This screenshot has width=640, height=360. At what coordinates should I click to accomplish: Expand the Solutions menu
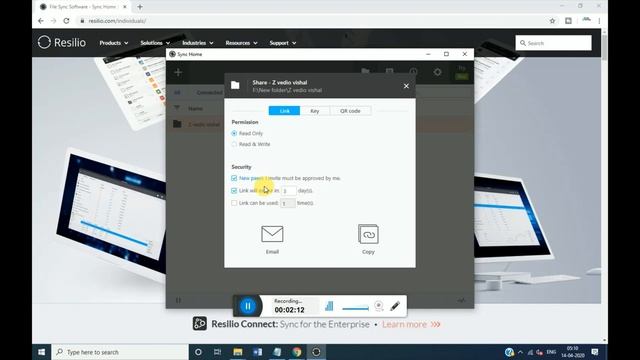tap(155, 43)
